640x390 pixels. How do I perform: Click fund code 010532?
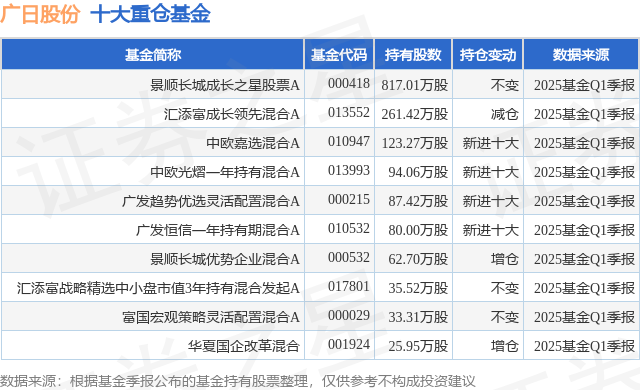pos(349,228)
